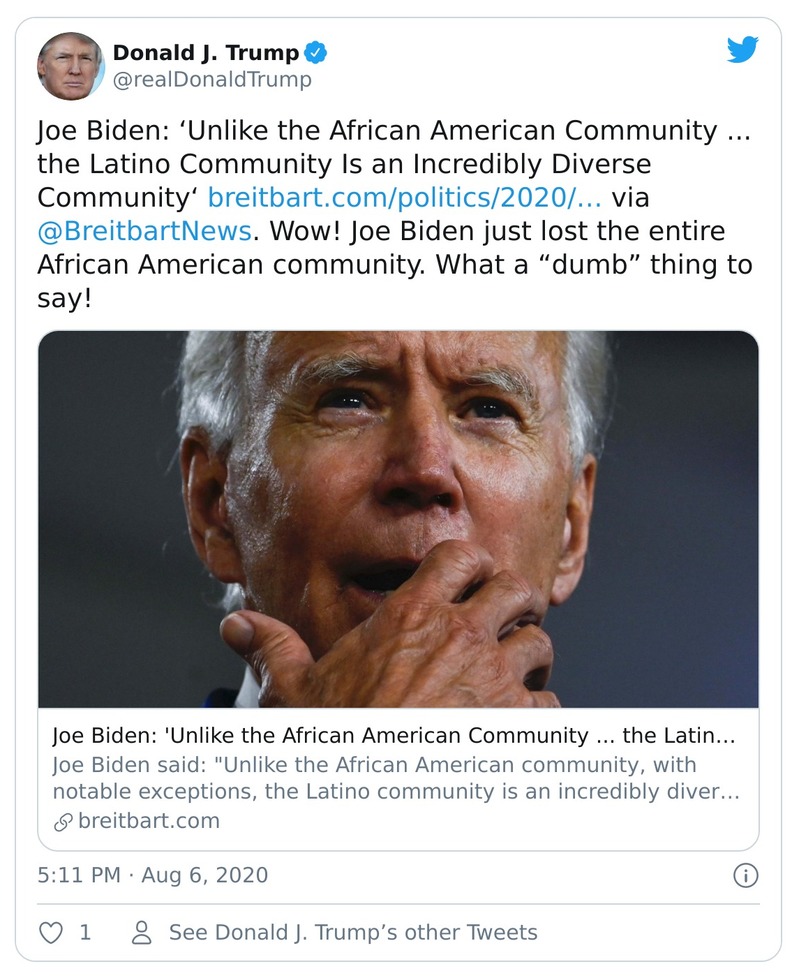Click the Twitter bird logo
This screenshot has height=978, width=799.
point(743,50)
